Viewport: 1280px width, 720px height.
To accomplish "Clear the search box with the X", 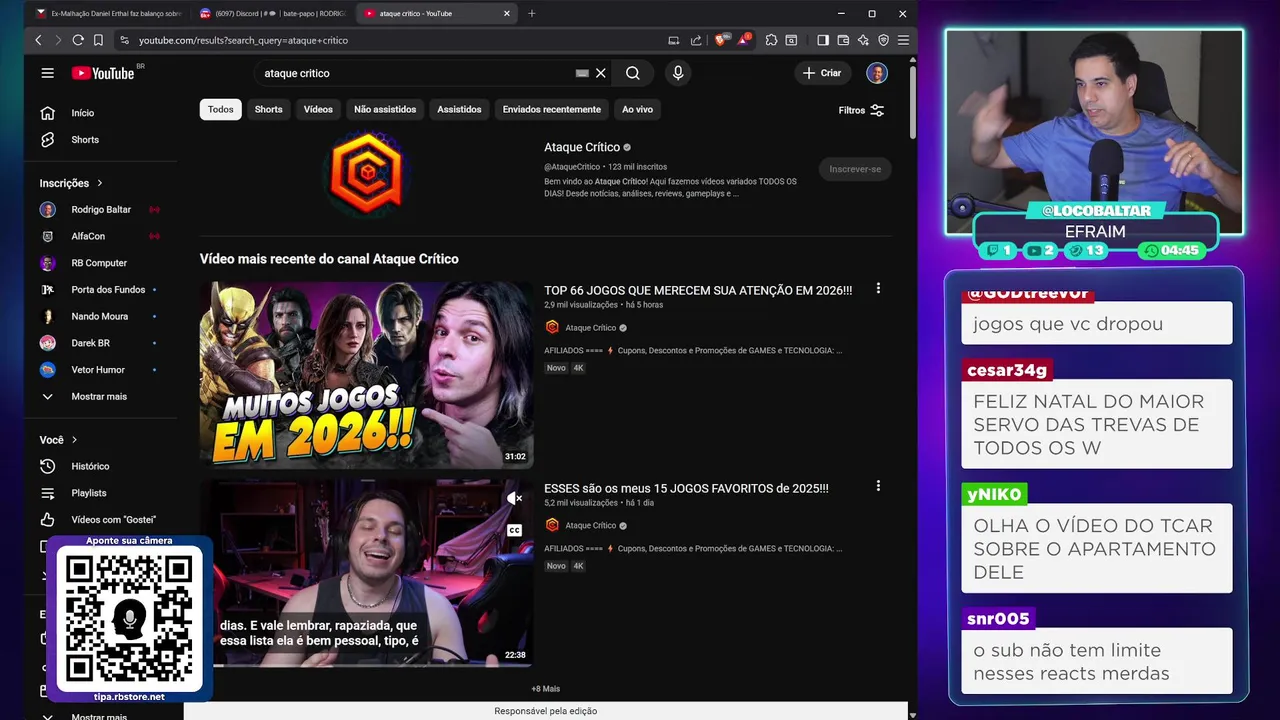I will (601, 73).
